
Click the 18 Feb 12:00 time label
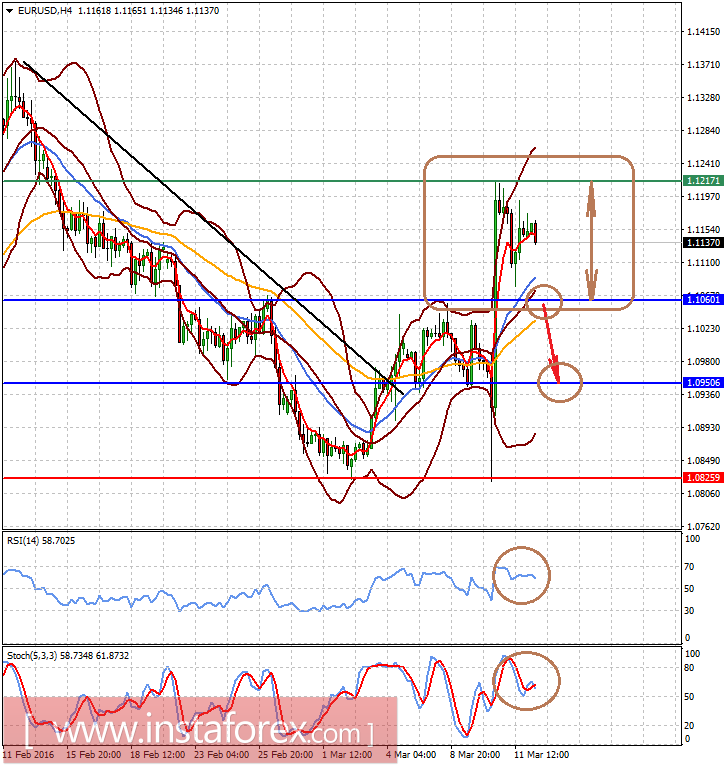pos(157,755)
